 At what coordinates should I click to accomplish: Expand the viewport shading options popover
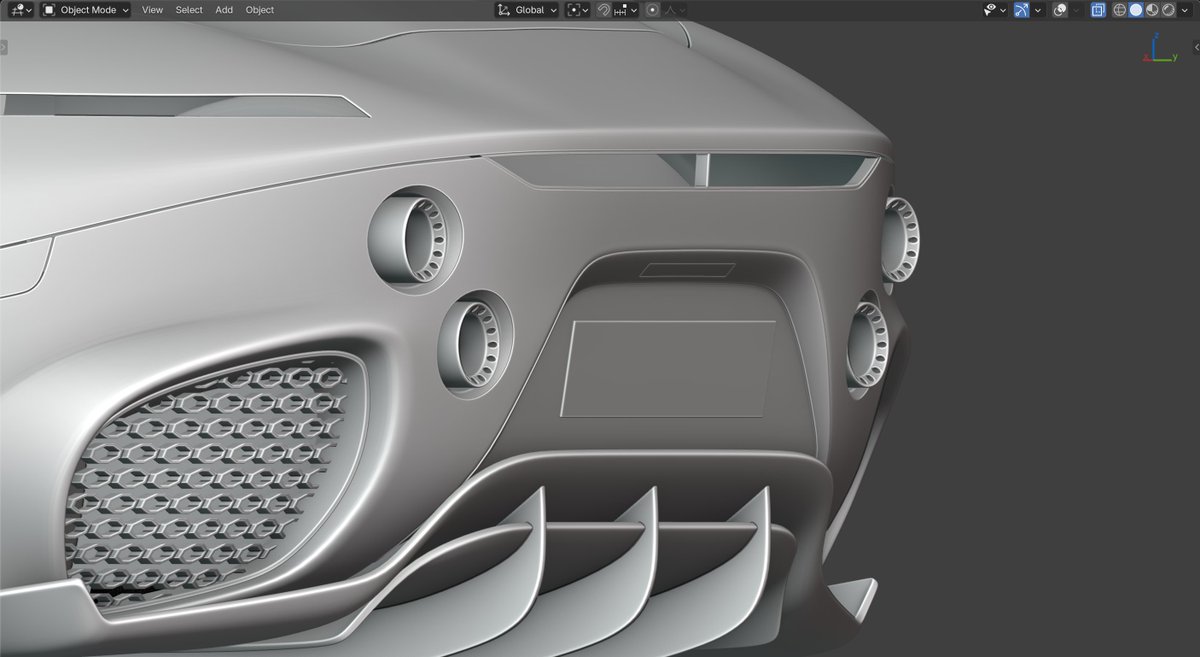(x=1185, y=10)
